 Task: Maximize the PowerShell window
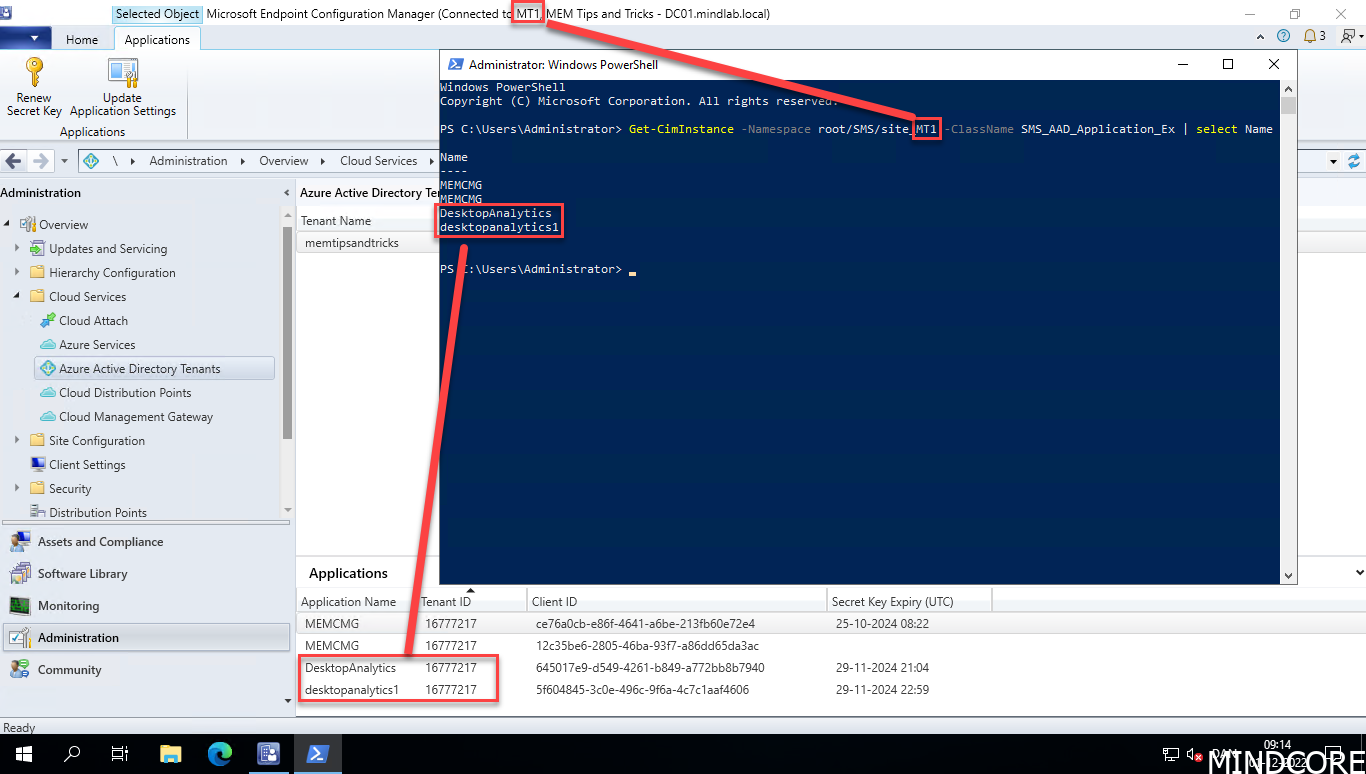(1228, 64)
